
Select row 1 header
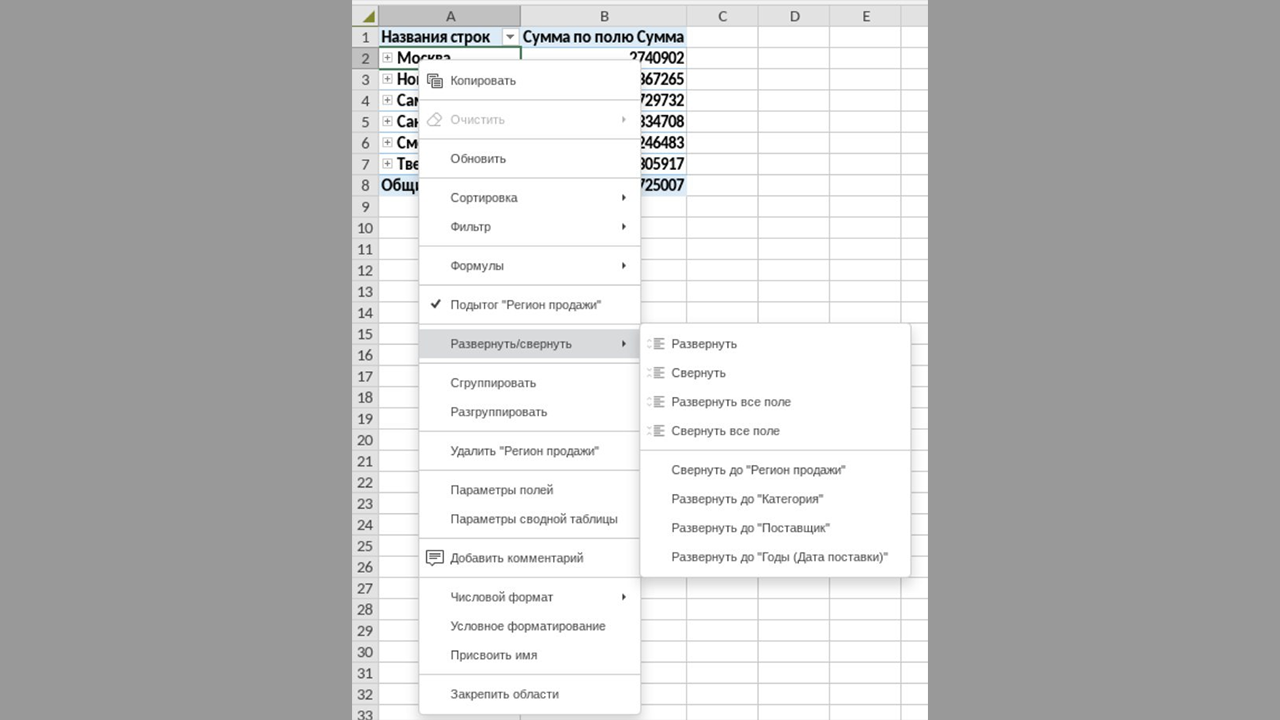point(366,37)
